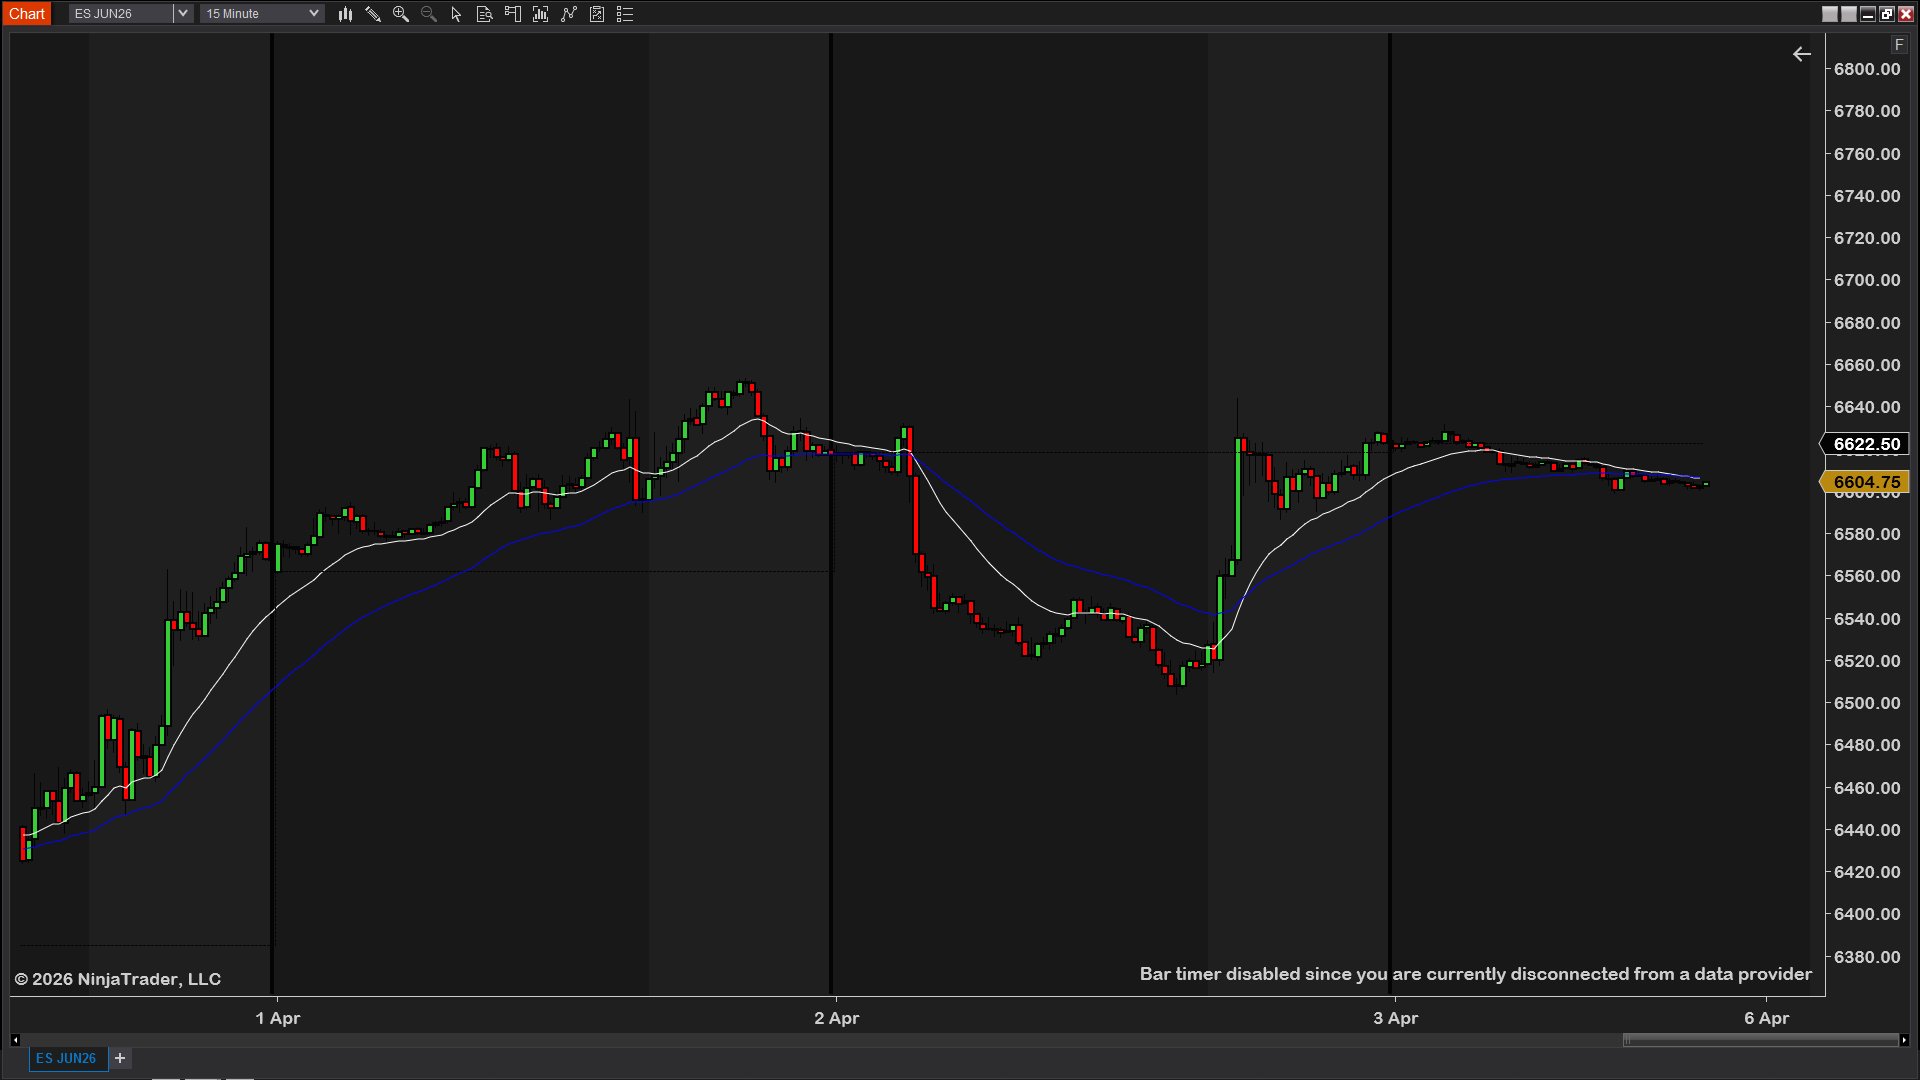The width and height of the screenshot is (1920, 1080).
Task: Click the scrollbar right arrow
Action: [x=1904, y=1040]
